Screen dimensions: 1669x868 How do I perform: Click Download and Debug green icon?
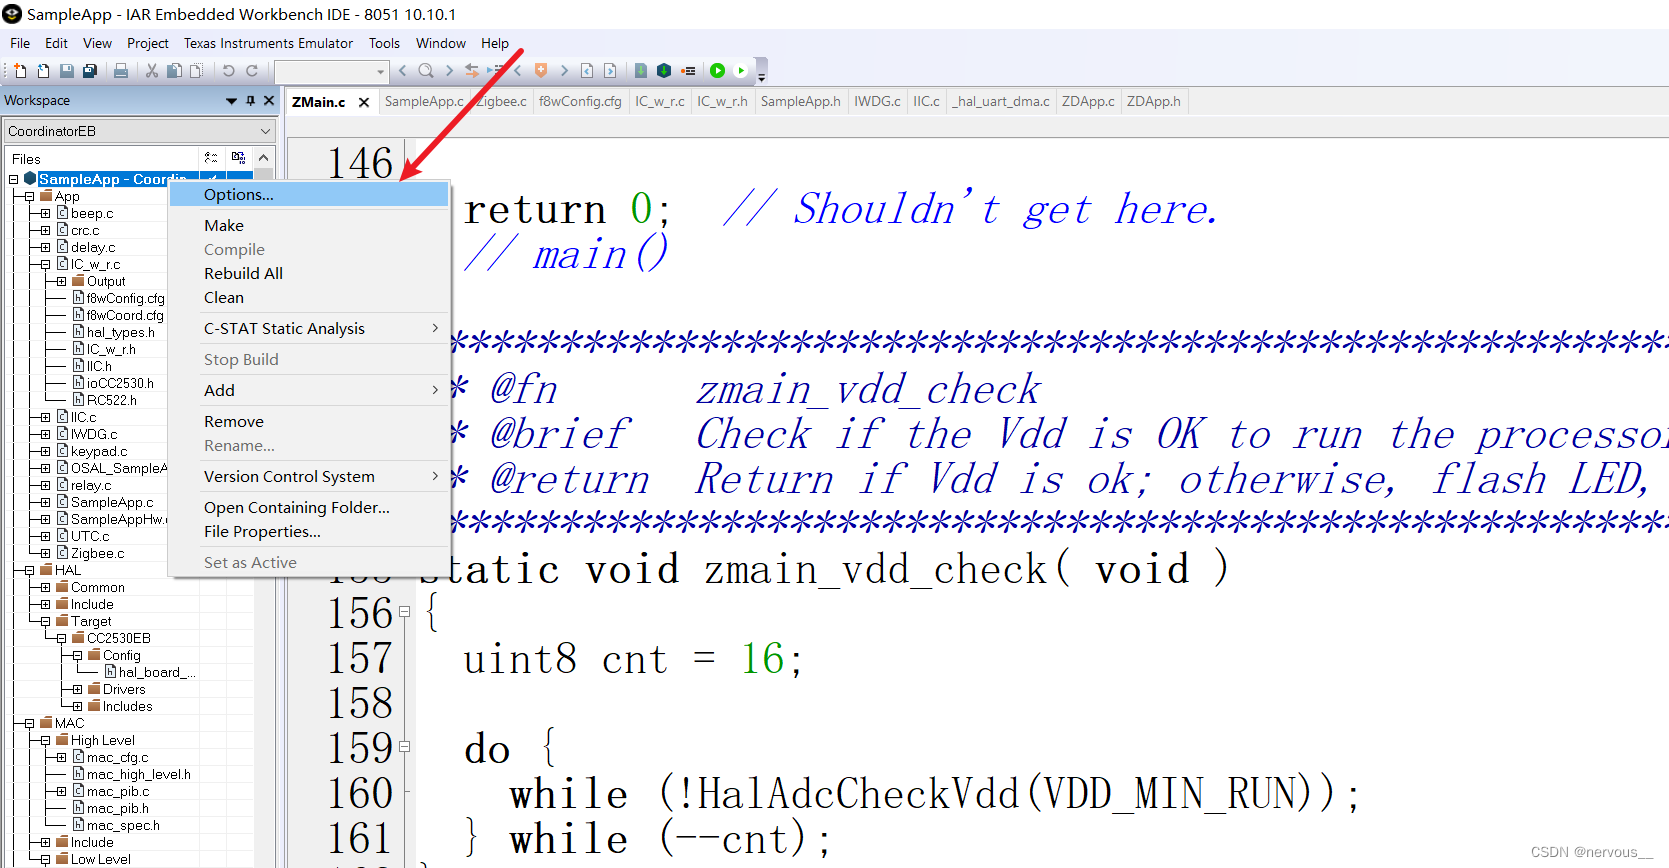[x=717, y=71]
